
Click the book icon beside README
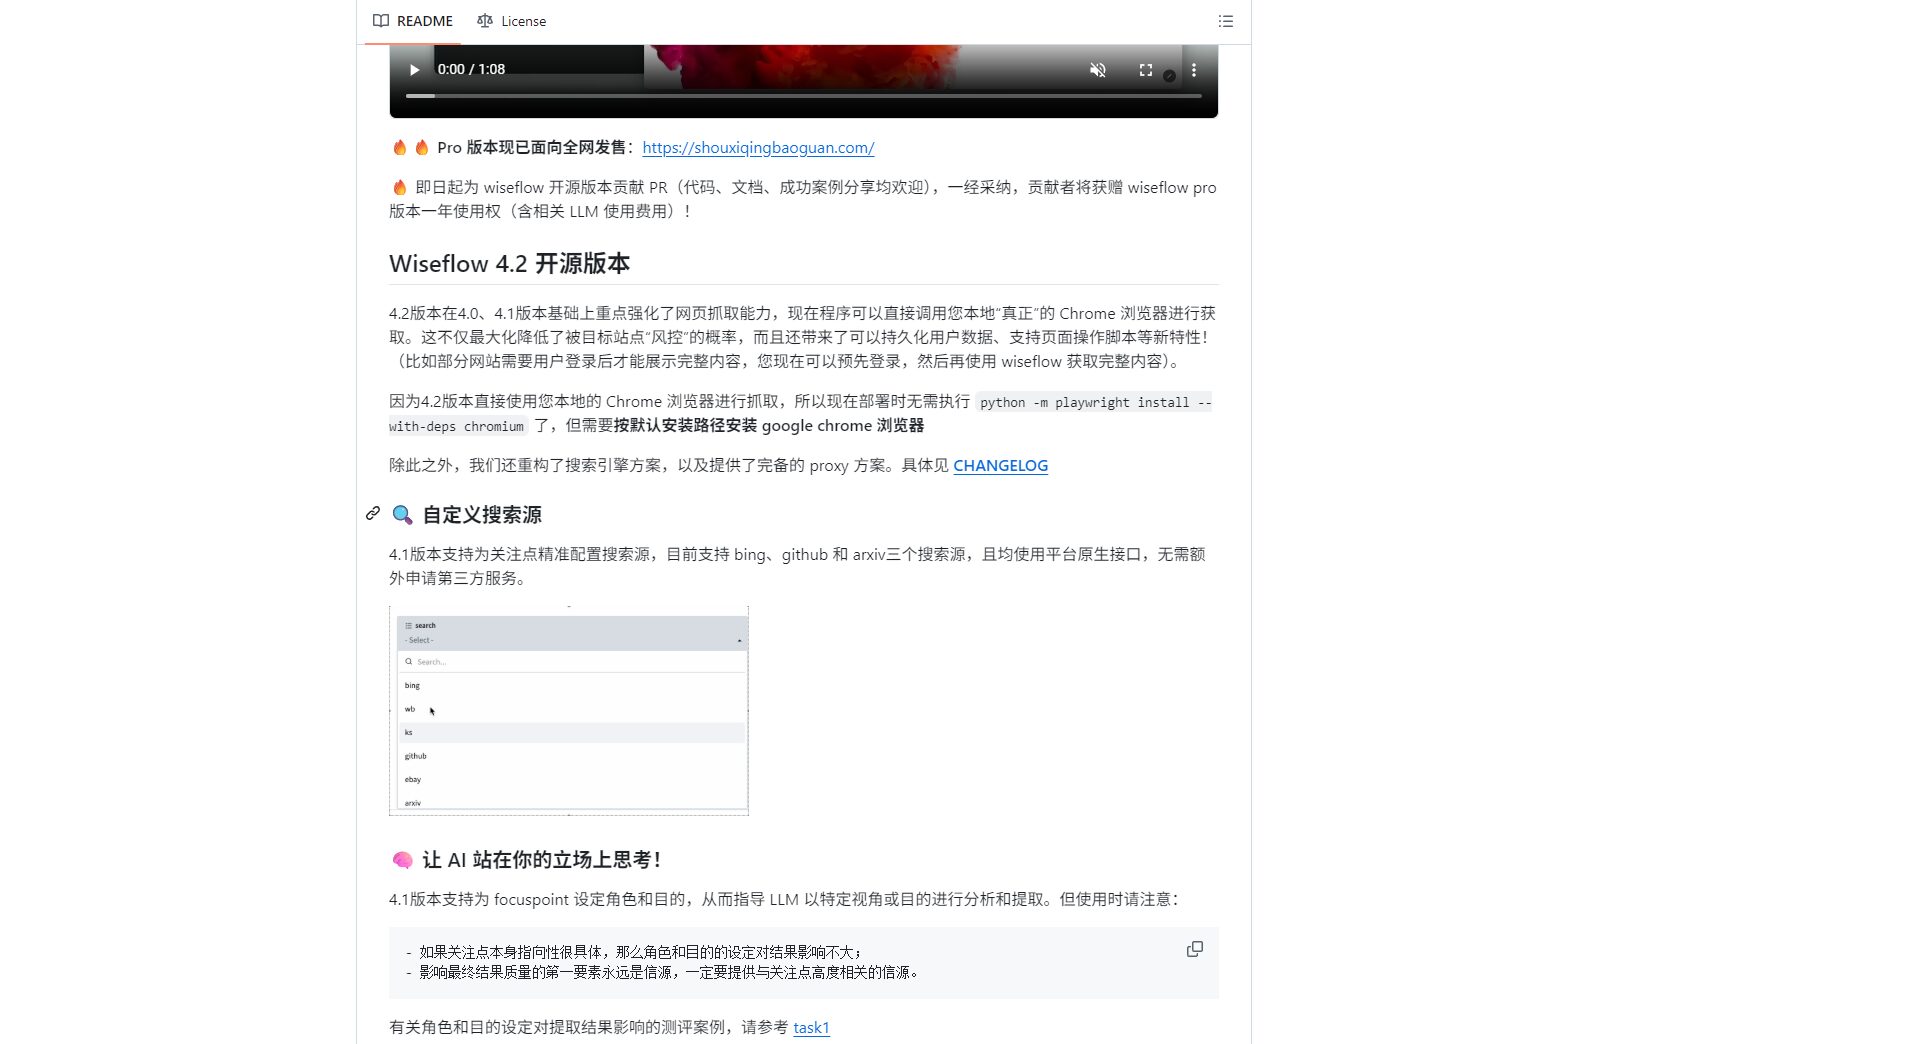(x=381, y=21)
